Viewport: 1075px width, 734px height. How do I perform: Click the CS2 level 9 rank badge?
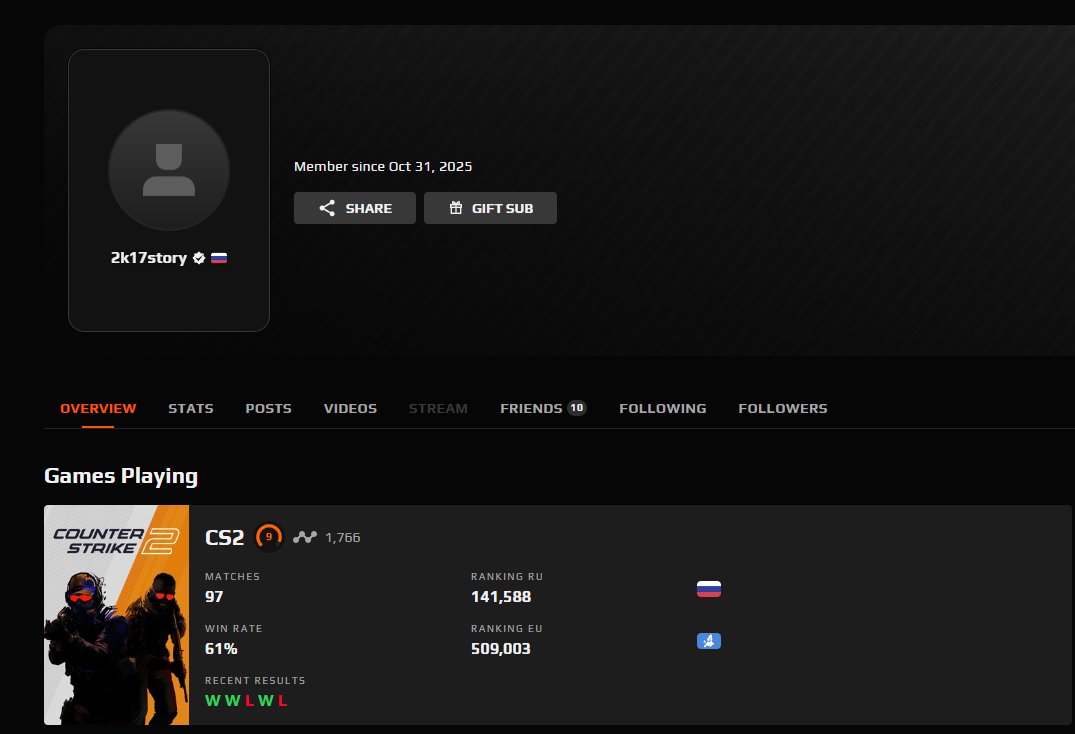tap(268, 537)
